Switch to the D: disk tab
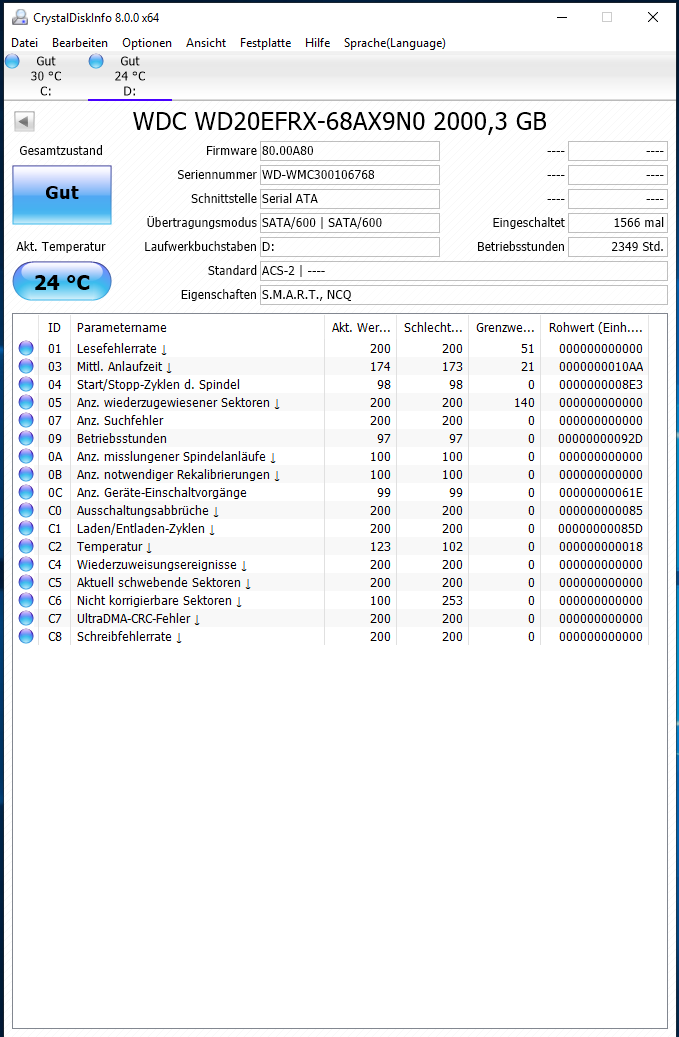This screenshot has width=679, height=1037. pos(130,76)
